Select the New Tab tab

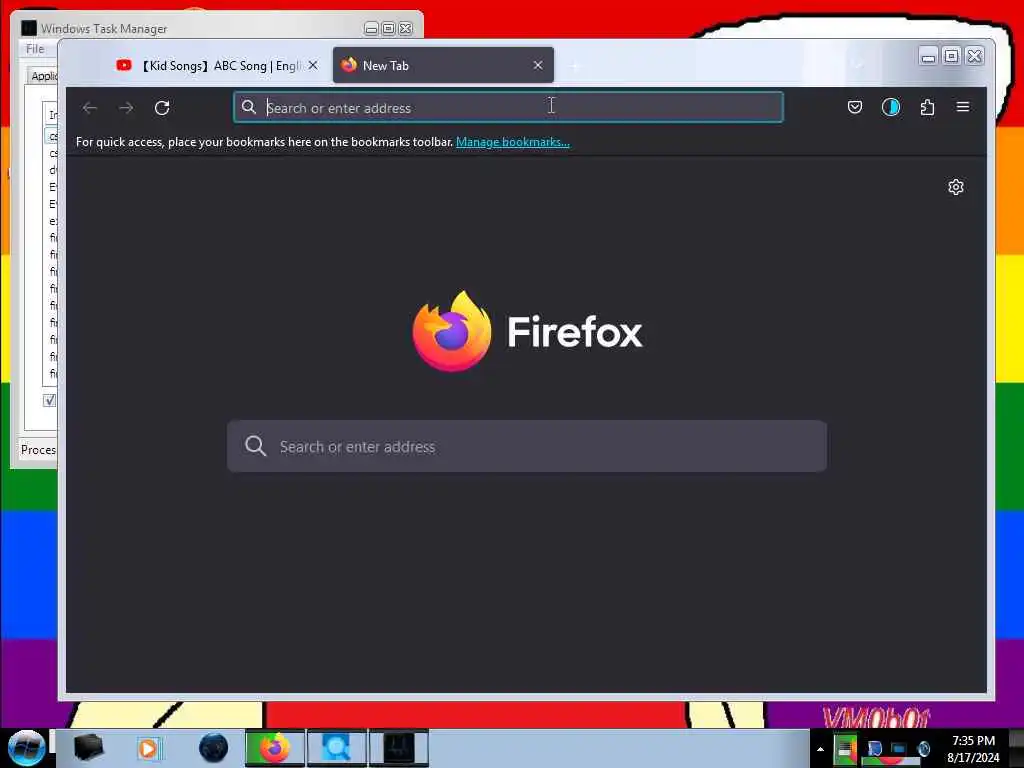tap(443, 65)
